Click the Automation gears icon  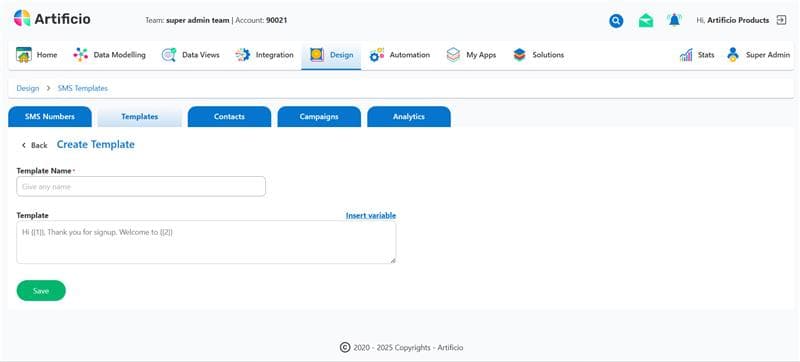point(377,55)
